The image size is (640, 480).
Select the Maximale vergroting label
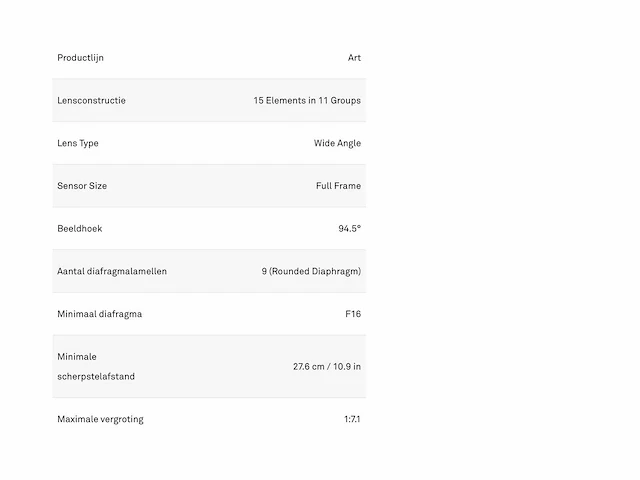pos(100,419)
